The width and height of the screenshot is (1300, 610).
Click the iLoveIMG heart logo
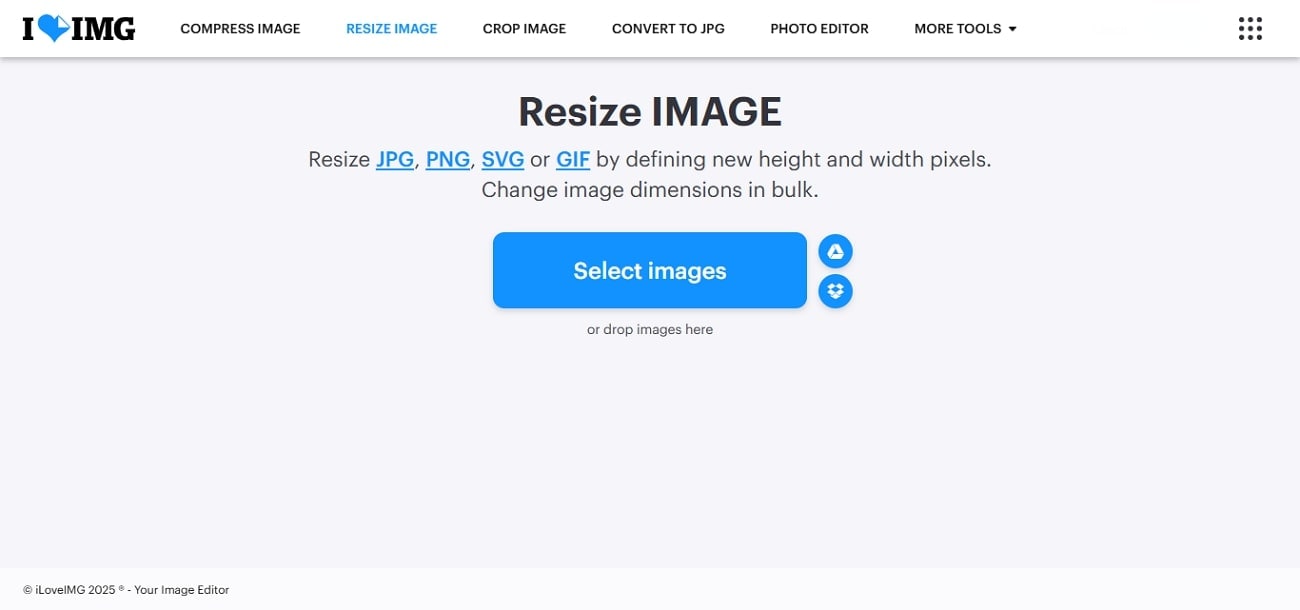pos(78,29)
